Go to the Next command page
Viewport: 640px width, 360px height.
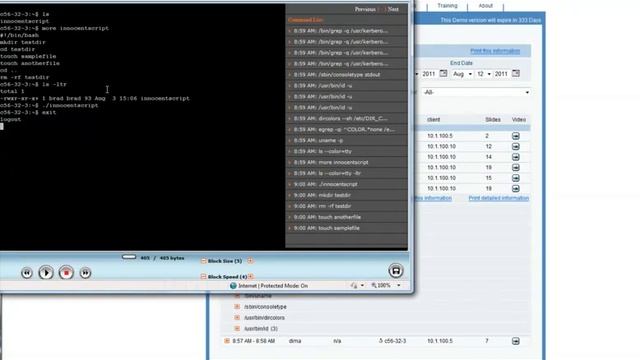click(393, 9)
